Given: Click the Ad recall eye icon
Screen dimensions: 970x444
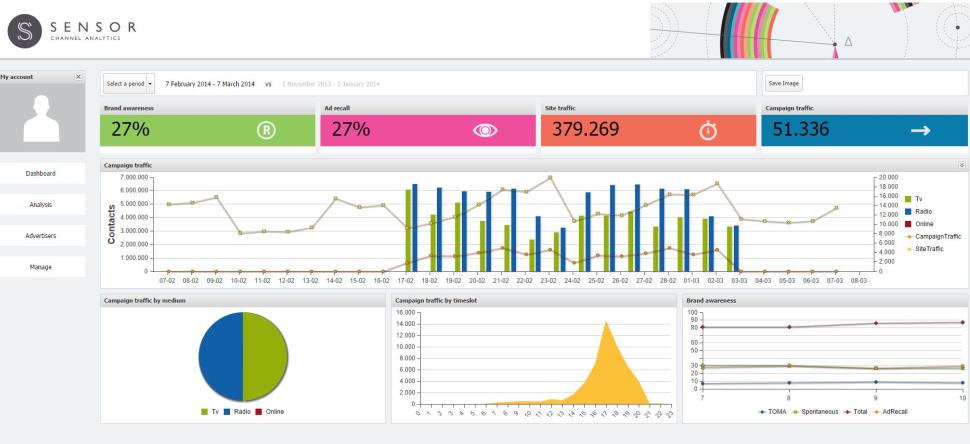Looking at the screenshot, I should [484, 129].
